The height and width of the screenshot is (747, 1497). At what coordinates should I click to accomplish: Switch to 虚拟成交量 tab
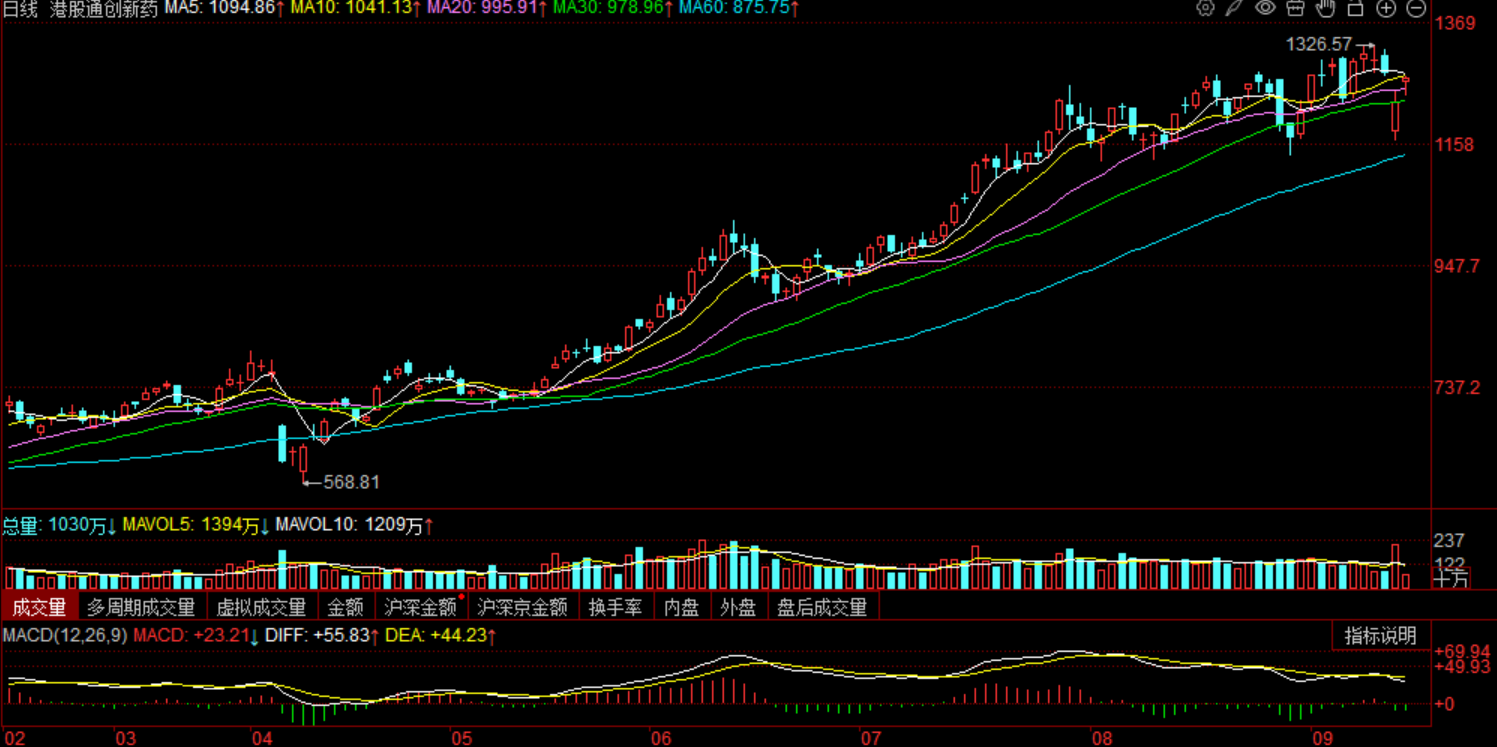point(261,607)
